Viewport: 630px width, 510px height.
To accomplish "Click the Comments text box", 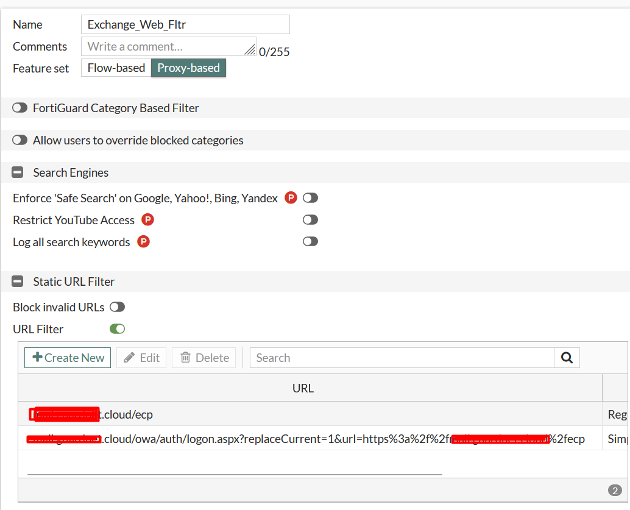I will (x=169, y=46).
